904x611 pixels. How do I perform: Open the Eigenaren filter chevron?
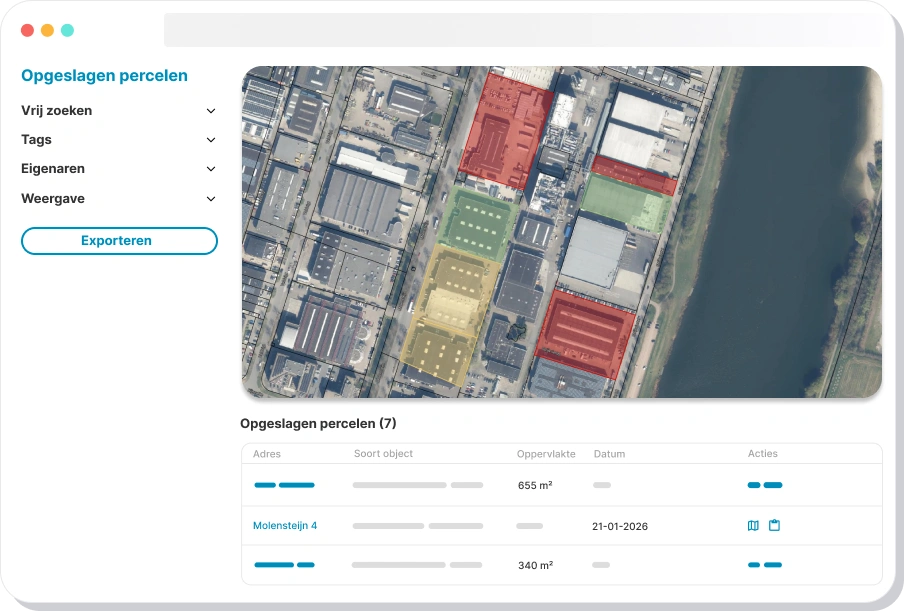click(x=210, y=170)
